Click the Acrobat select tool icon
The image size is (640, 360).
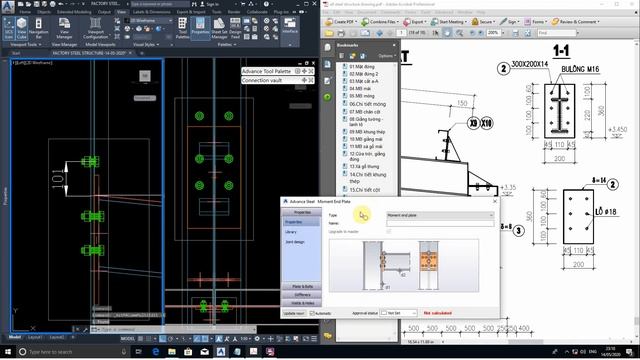436,33
